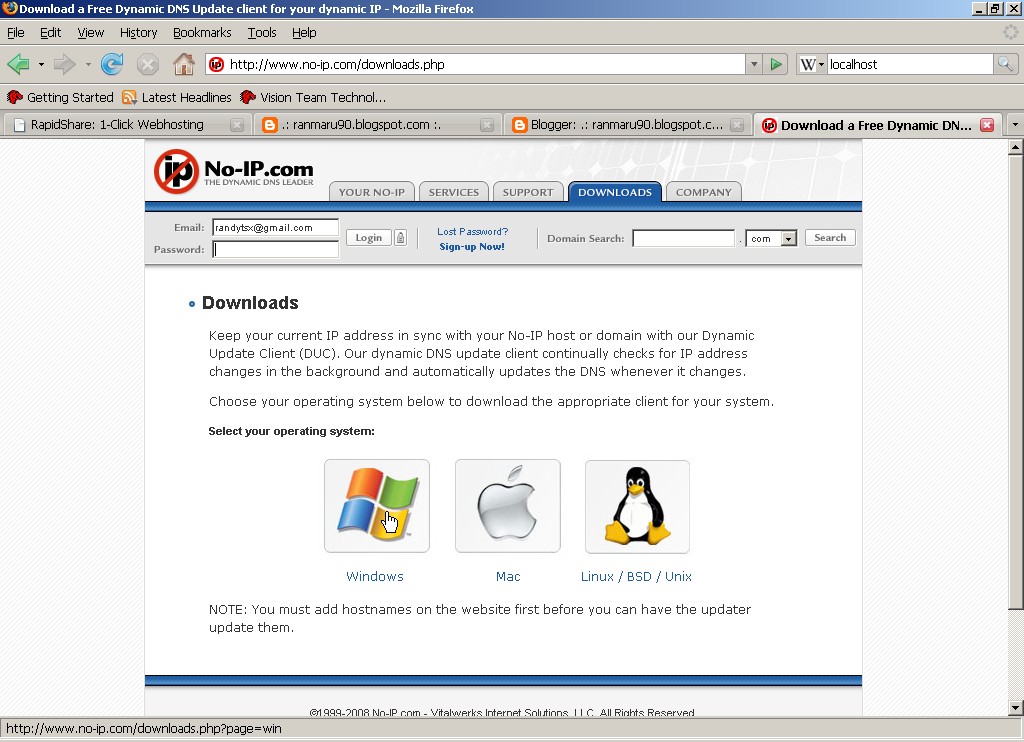Close the Download a Free Dynamic DNS tab
1024x742 pixels.
987,125
